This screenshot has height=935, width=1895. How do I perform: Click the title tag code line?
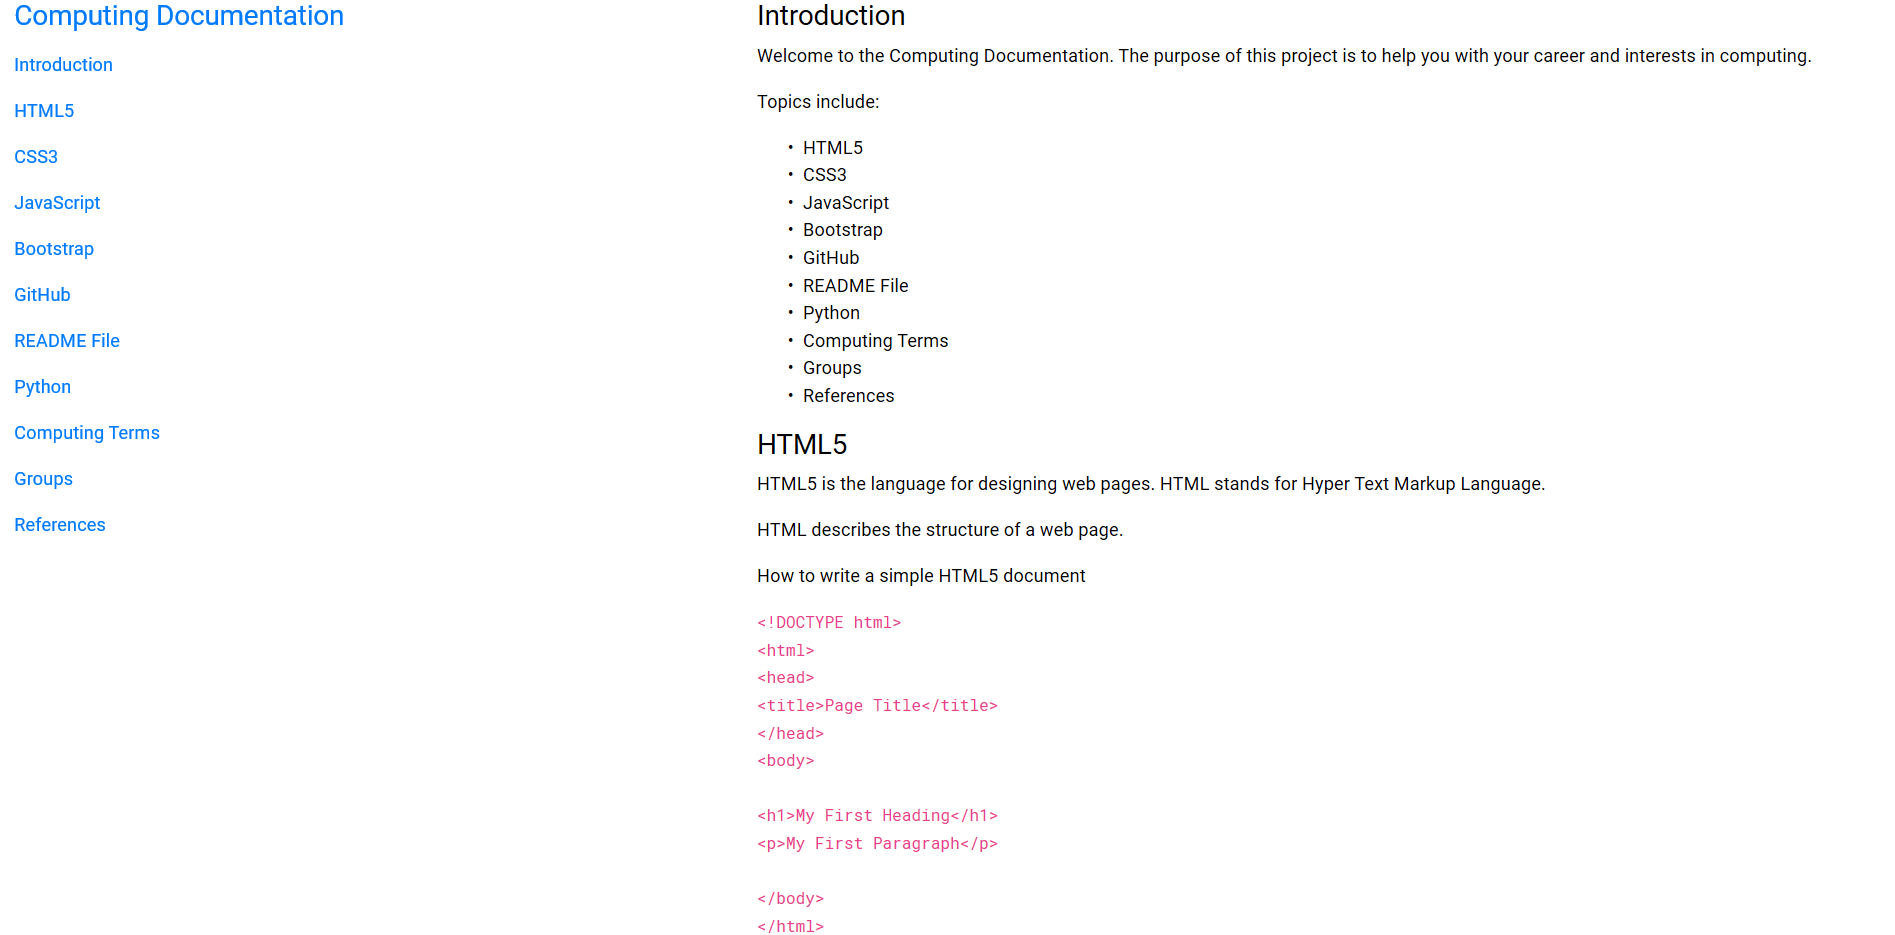pos(877,706)
